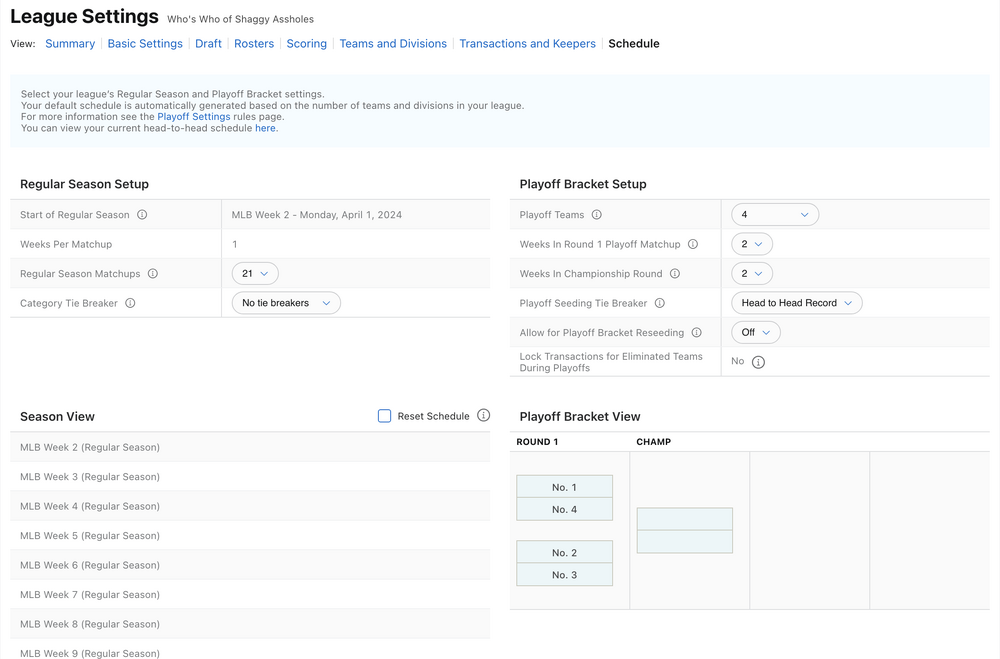Click the 'here' head-to-head schedule link
The width and height of the screenshot is (1000, 659).
[x=265, y=128]
